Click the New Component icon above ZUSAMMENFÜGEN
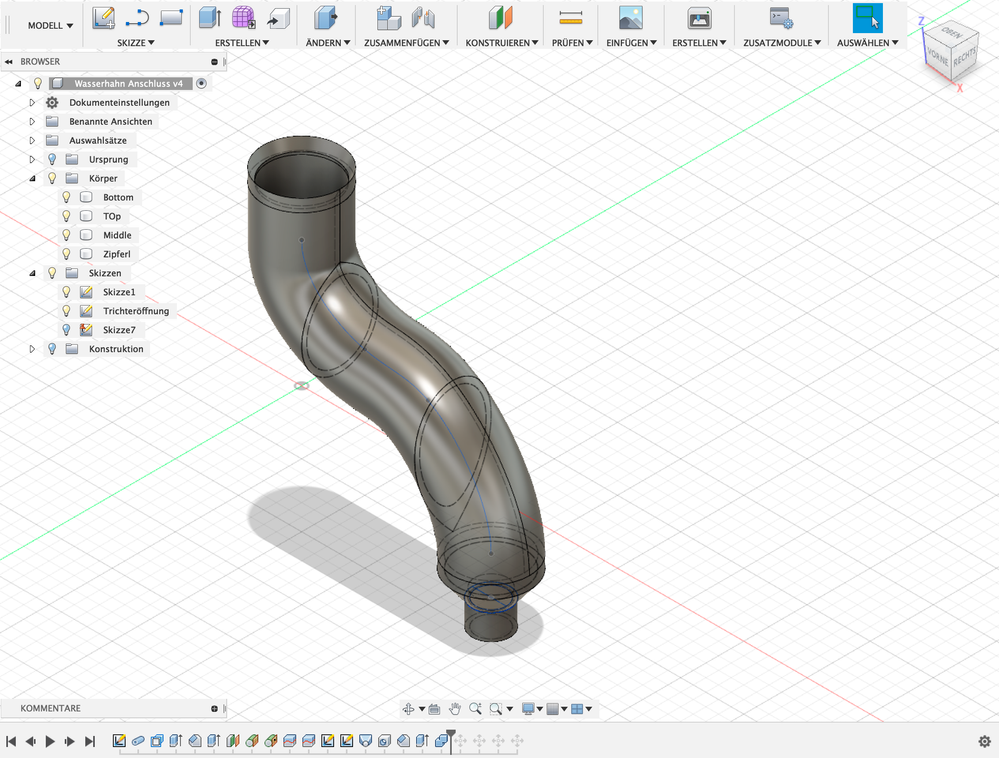The image size is (999, 758). 387,18
